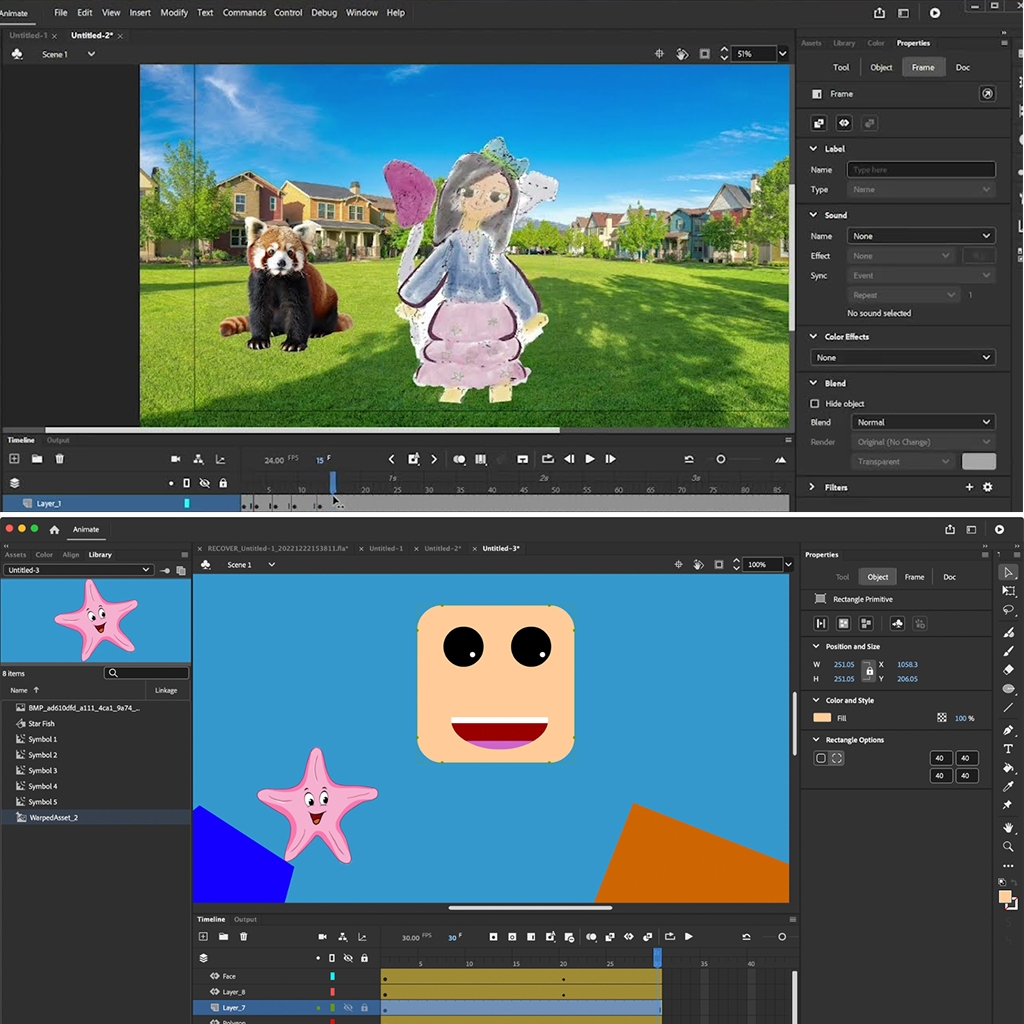Pick the Eyedropper tool
This screenshot has height=1024, width=1024.
tap(1008, 786)
